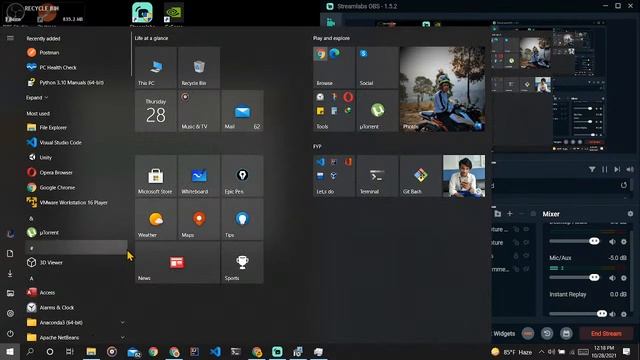Launch Unity from the Start list
This screenshot has height=360, width=640.
76,158
